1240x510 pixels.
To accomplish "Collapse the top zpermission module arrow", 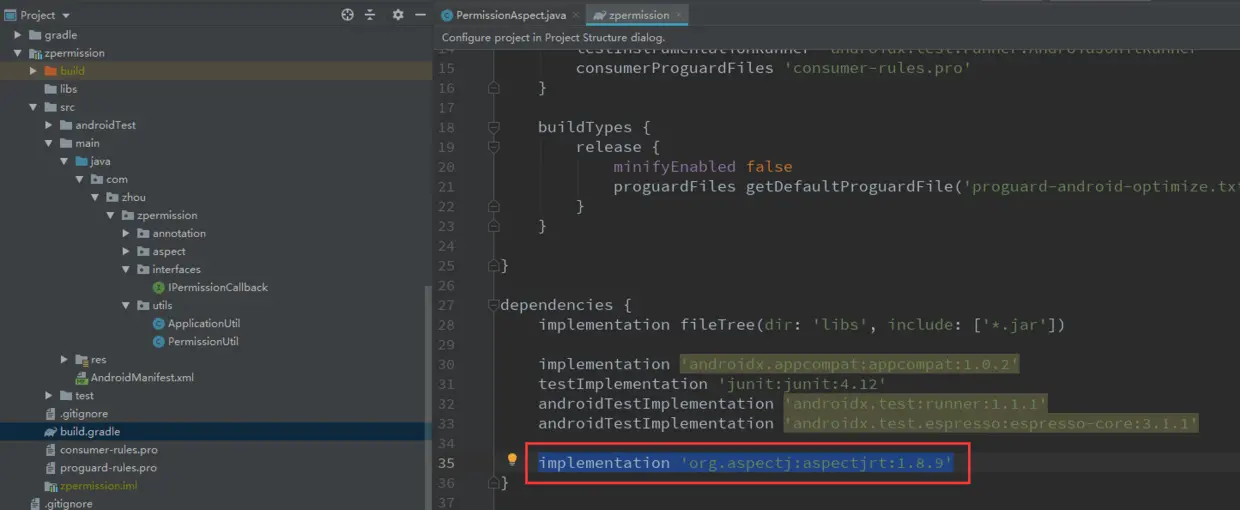I will click(x=18, y=53).
